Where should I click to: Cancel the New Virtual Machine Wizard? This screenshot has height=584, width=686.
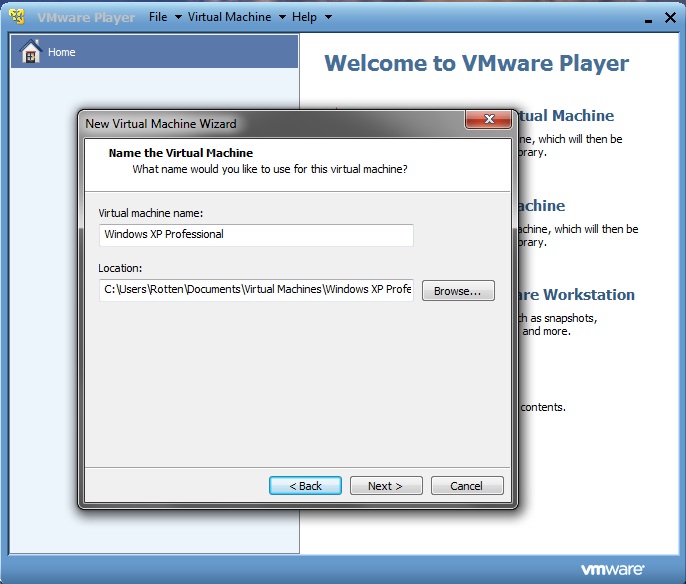coord(467,486)
